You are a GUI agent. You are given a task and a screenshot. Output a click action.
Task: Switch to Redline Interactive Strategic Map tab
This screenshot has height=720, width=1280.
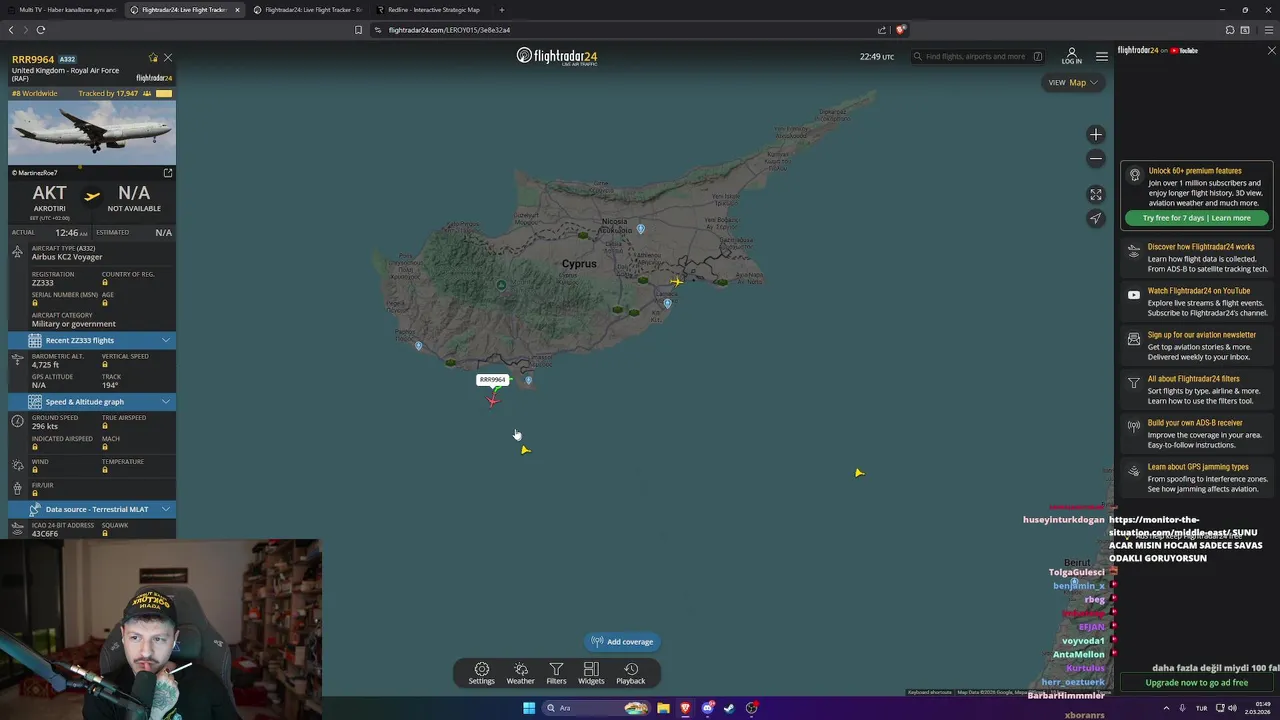(432, 10)
